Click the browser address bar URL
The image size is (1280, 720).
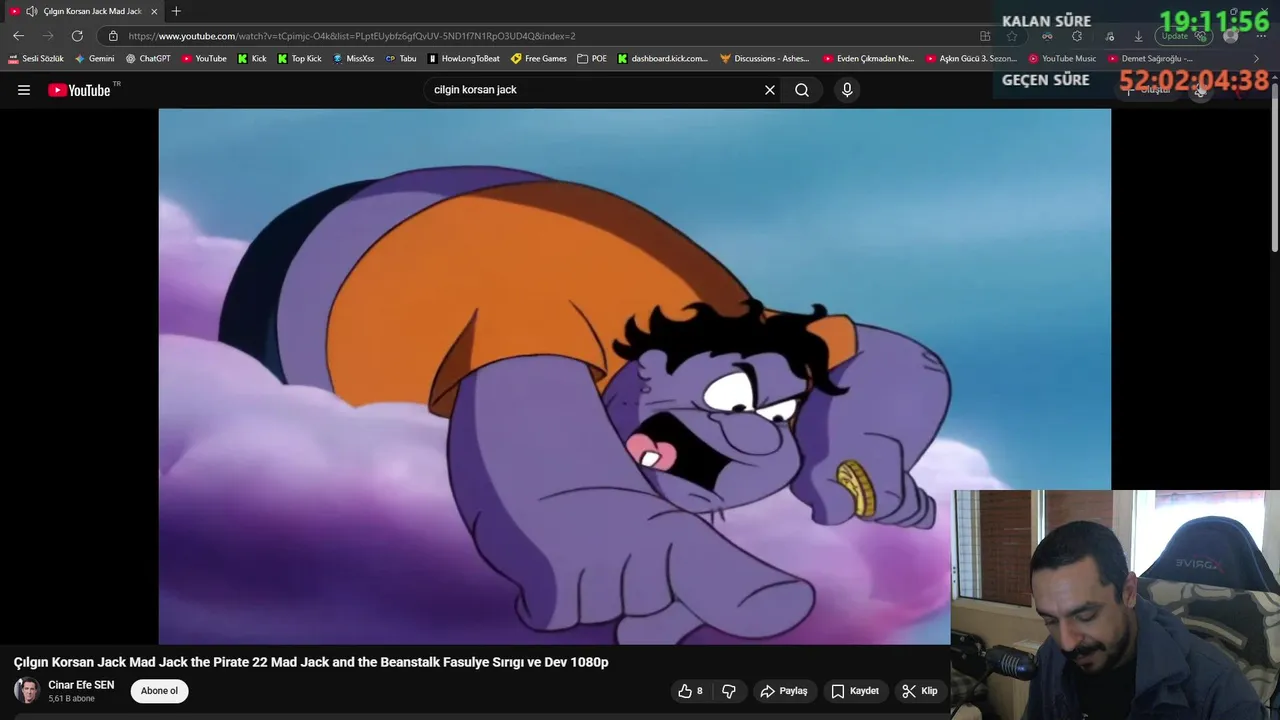tap(352, 36)
